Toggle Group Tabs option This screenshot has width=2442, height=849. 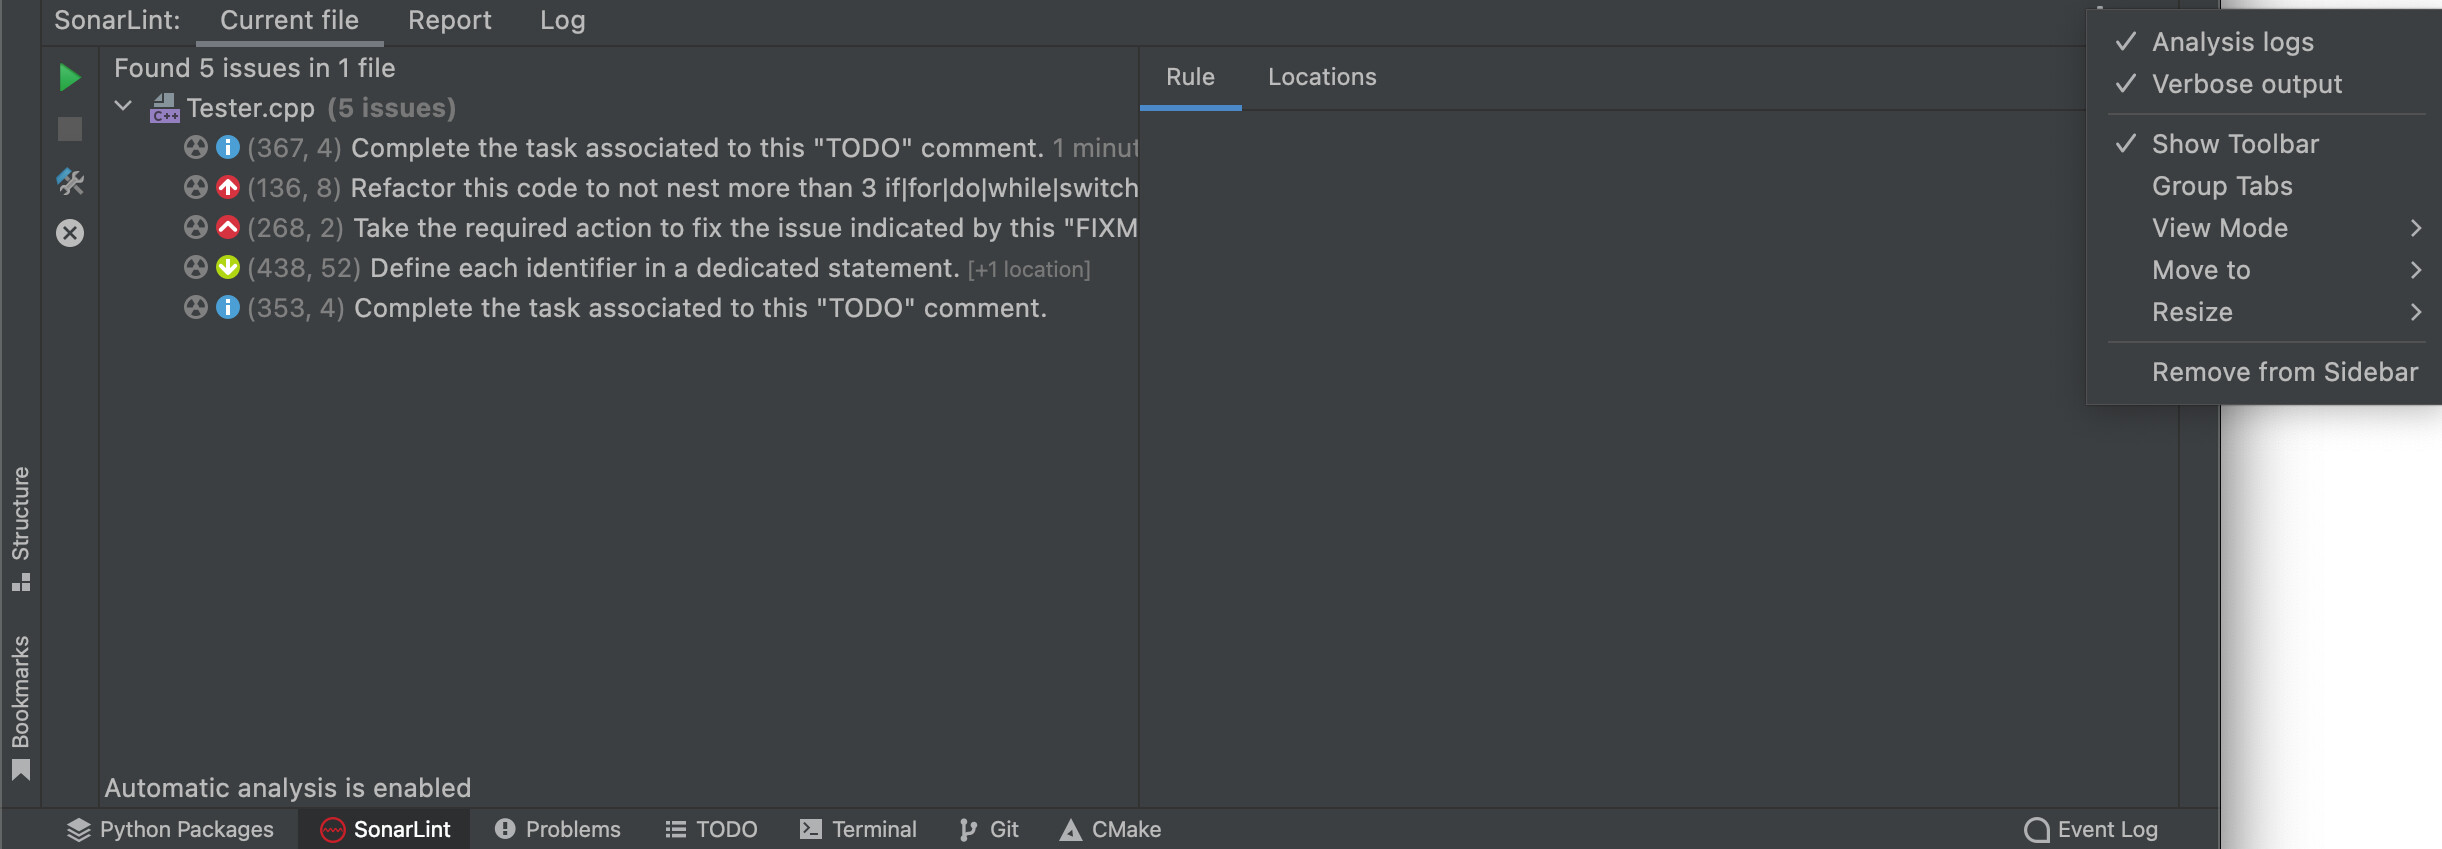tap(2263, 186)
